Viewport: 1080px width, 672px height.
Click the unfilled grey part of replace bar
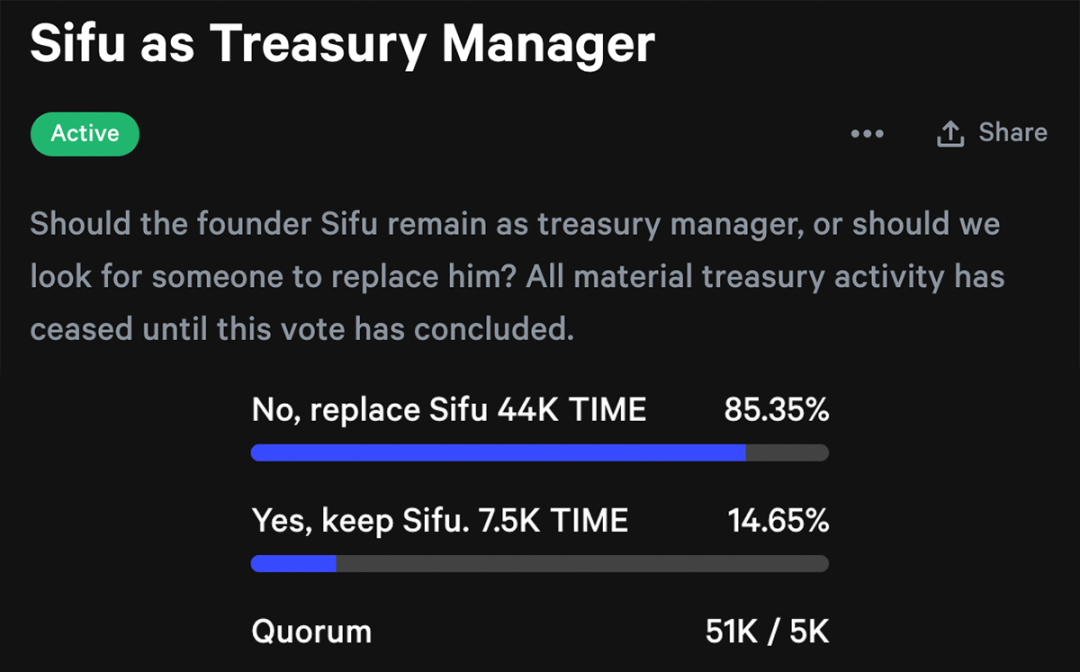pyautogui.click(x=787, y=452)
